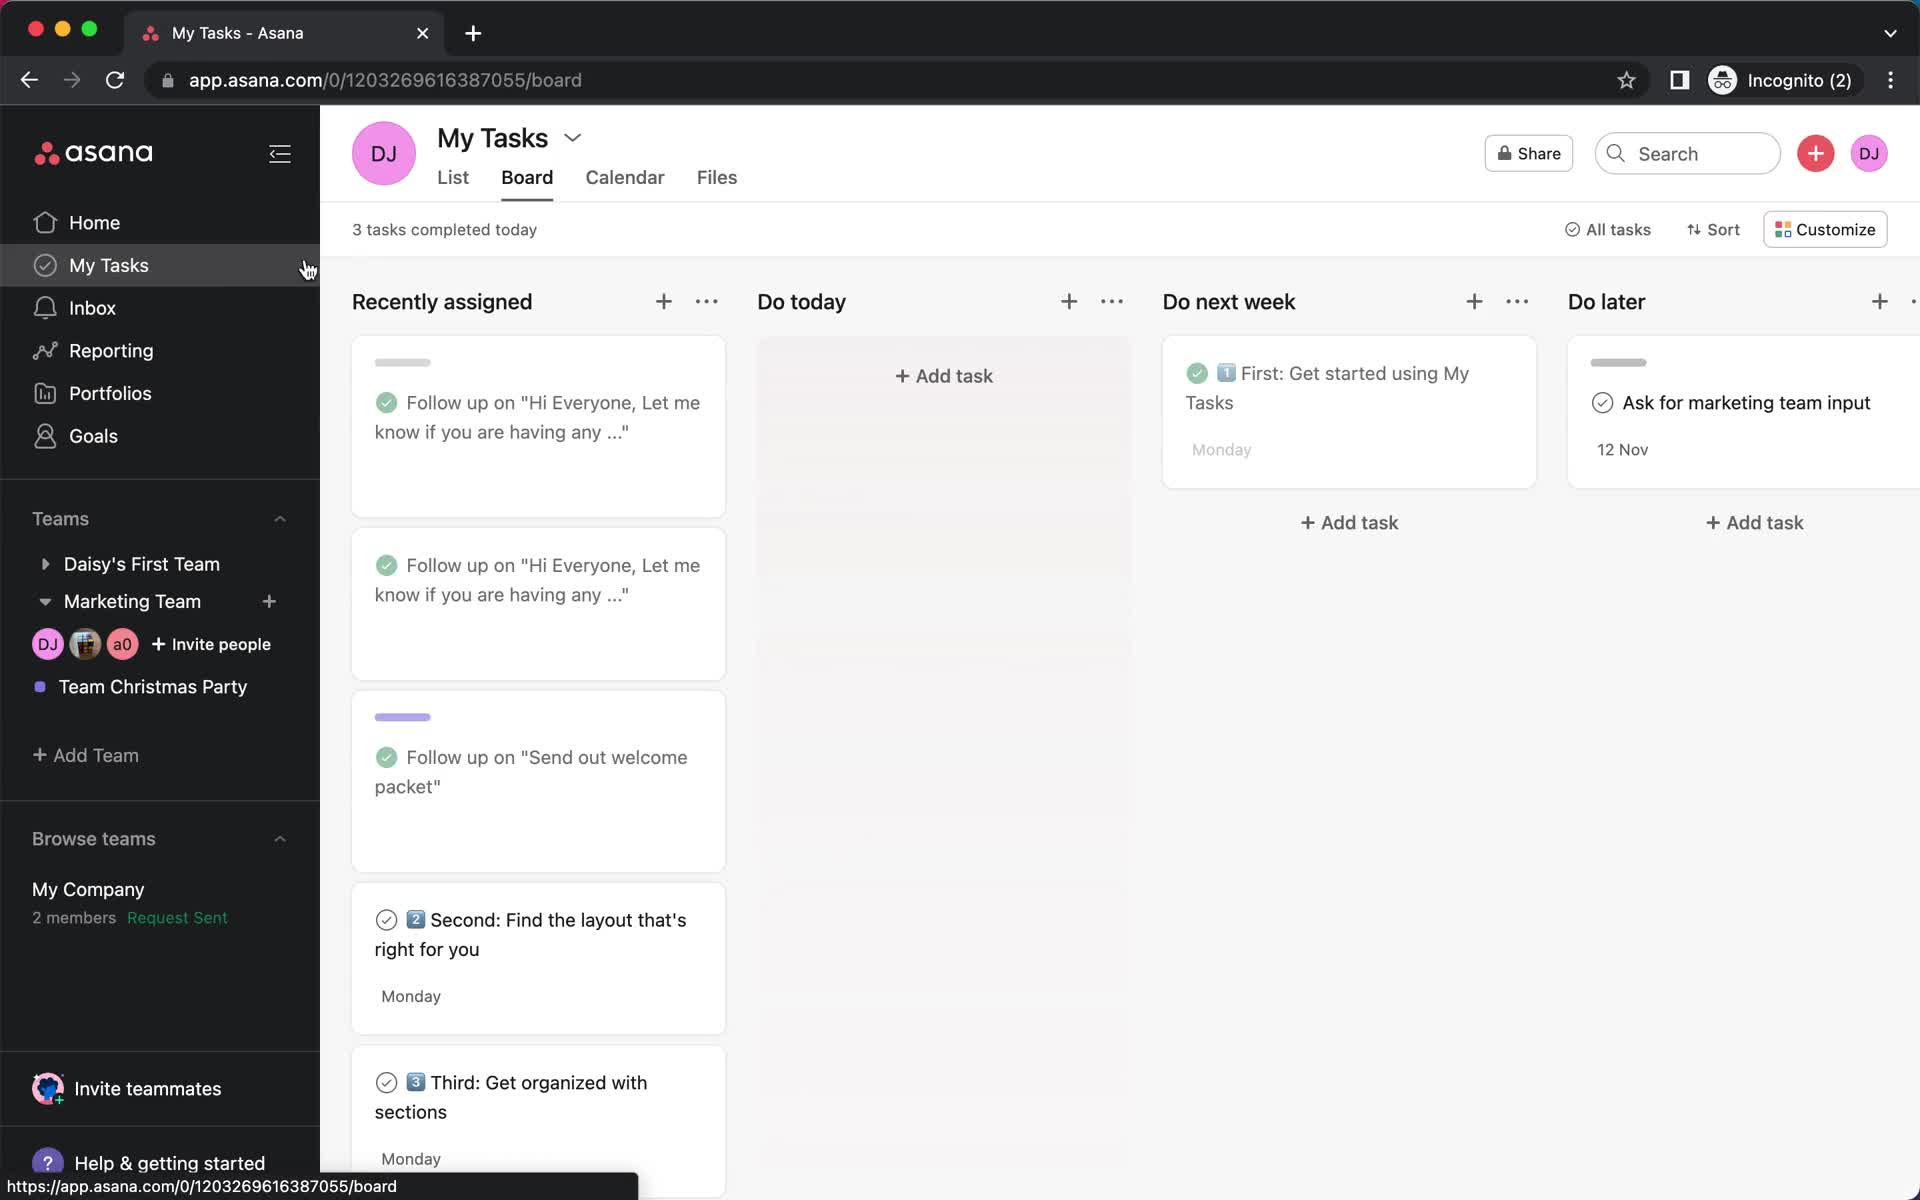This screenshot has height=1200, width=1920.
Task: Expand Marketing Team section in sidebar
Action: tap(44, 601)
